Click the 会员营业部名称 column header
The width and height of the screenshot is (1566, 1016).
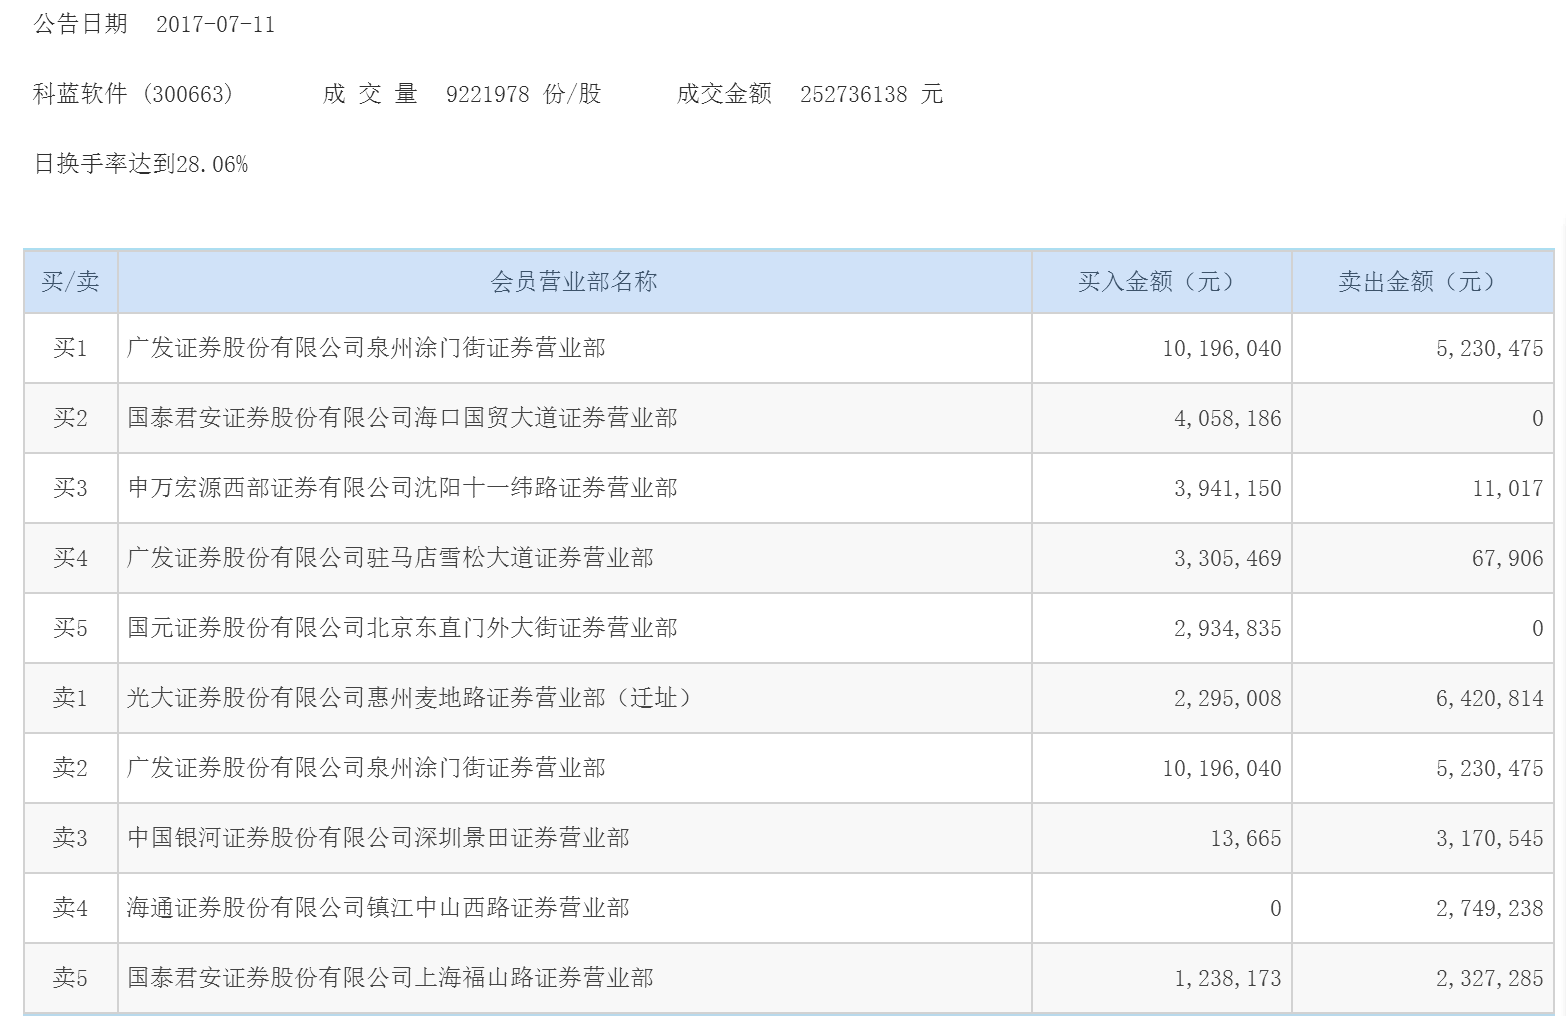click(x=574, y=281)
